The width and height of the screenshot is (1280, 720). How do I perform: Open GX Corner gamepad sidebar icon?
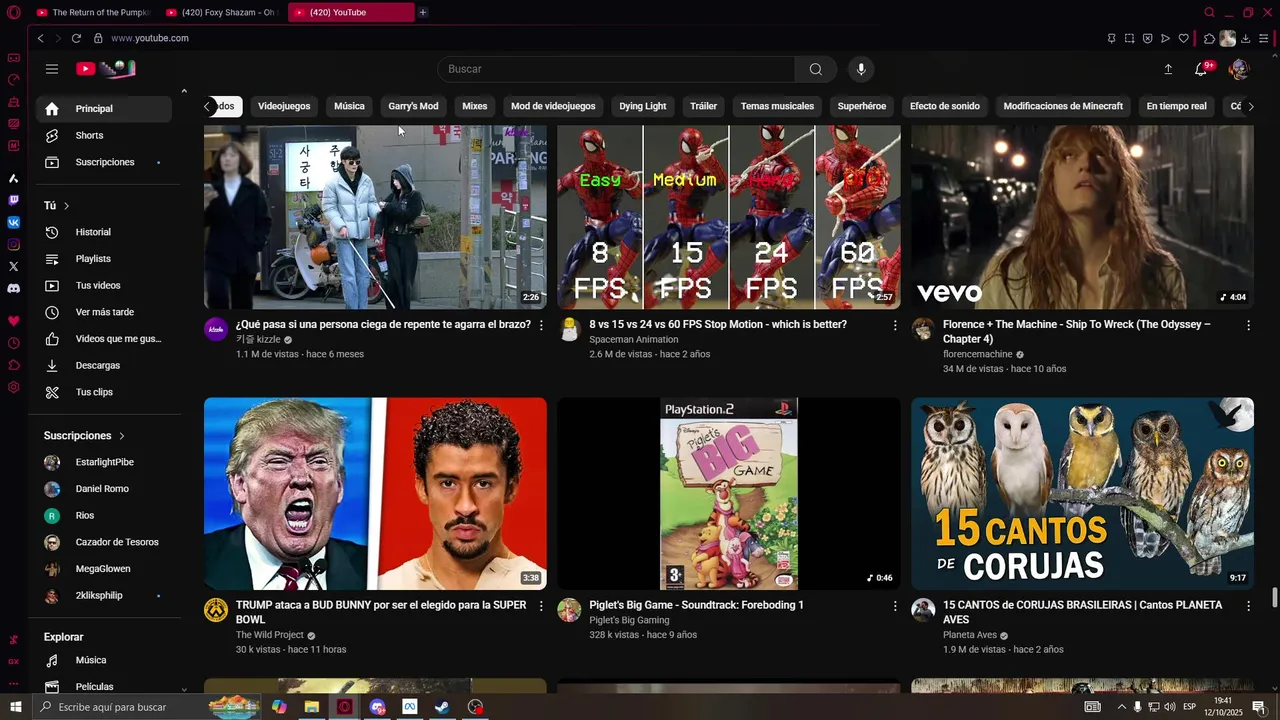pyautogui.click(x=14, y=58)
